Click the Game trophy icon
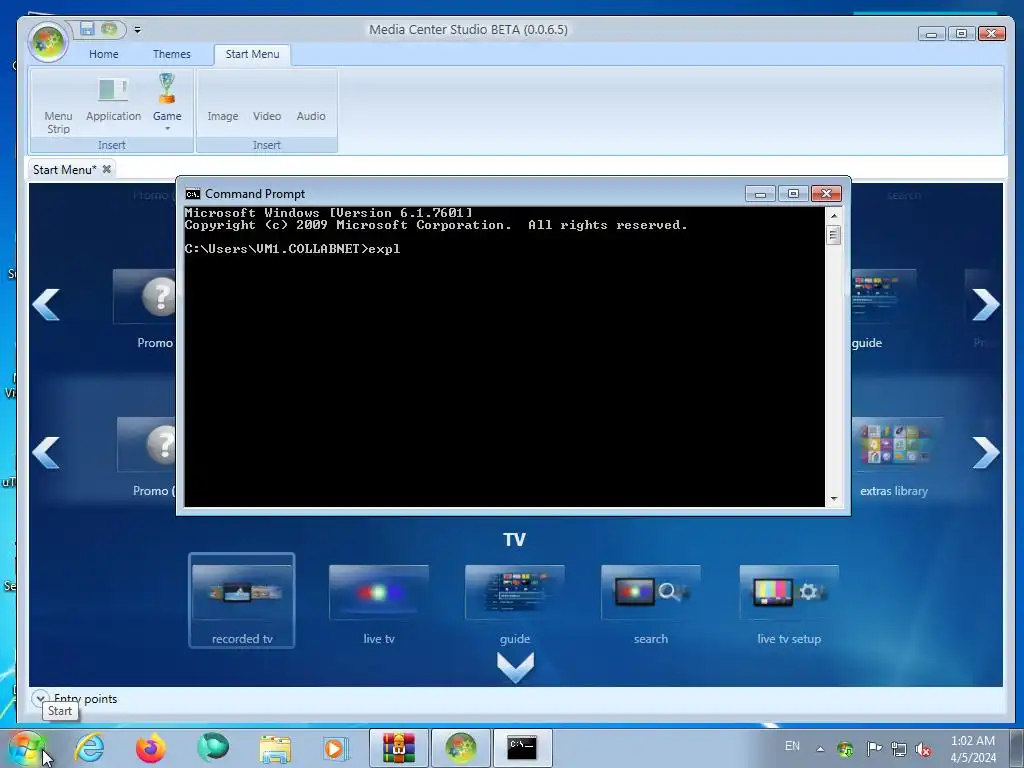Image resolution: width=1024 pixels, height=768 pixels. pyautogui.click(x=167, y=89)
